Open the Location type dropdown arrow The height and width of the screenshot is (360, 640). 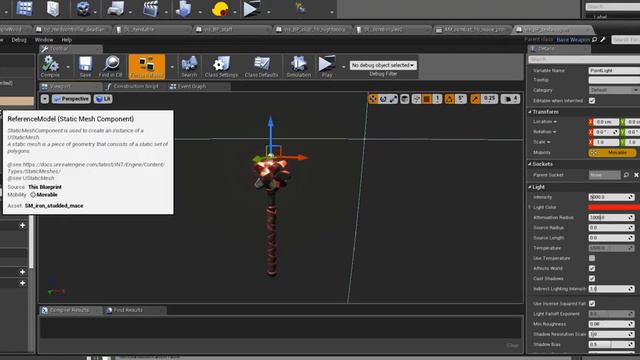point(555,122)
